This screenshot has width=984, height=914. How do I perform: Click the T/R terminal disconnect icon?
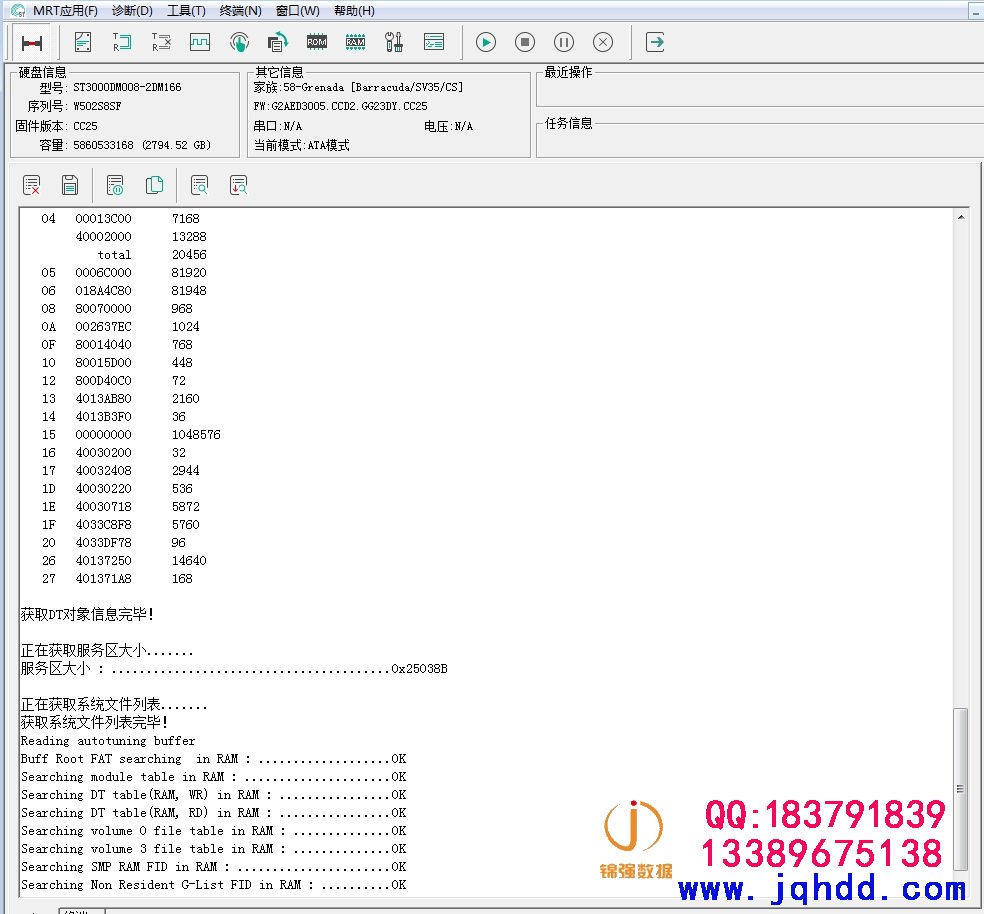point(161,42)
